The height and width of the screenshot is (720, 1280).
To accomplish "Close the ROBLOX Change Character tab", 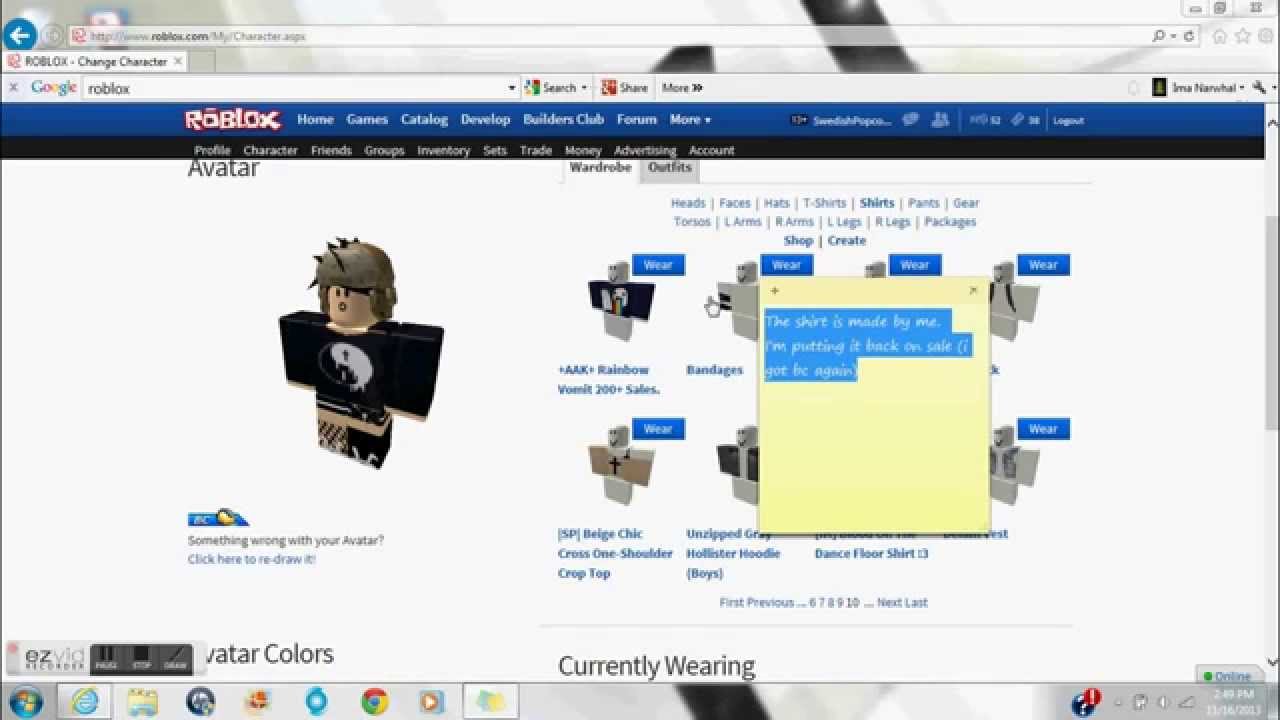I will click(178, 61).
